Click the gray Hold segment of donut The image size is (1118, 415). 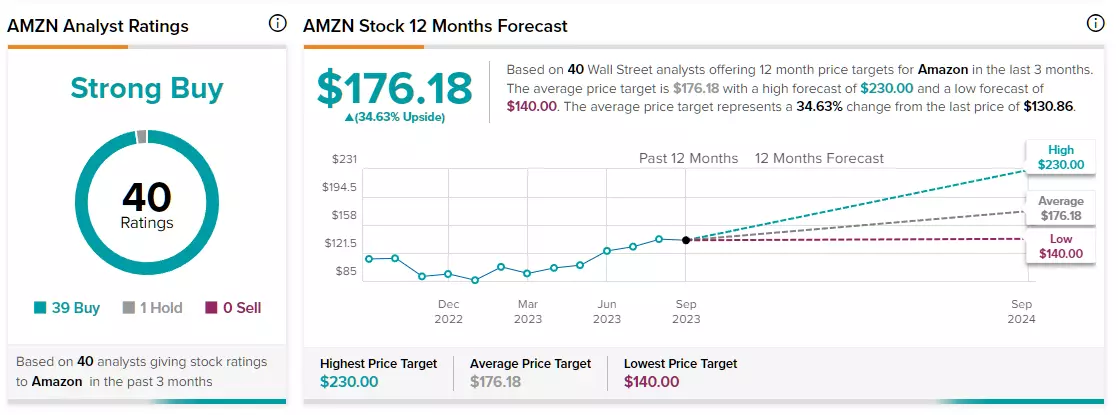pyautogui.click(x=141, y=137)
